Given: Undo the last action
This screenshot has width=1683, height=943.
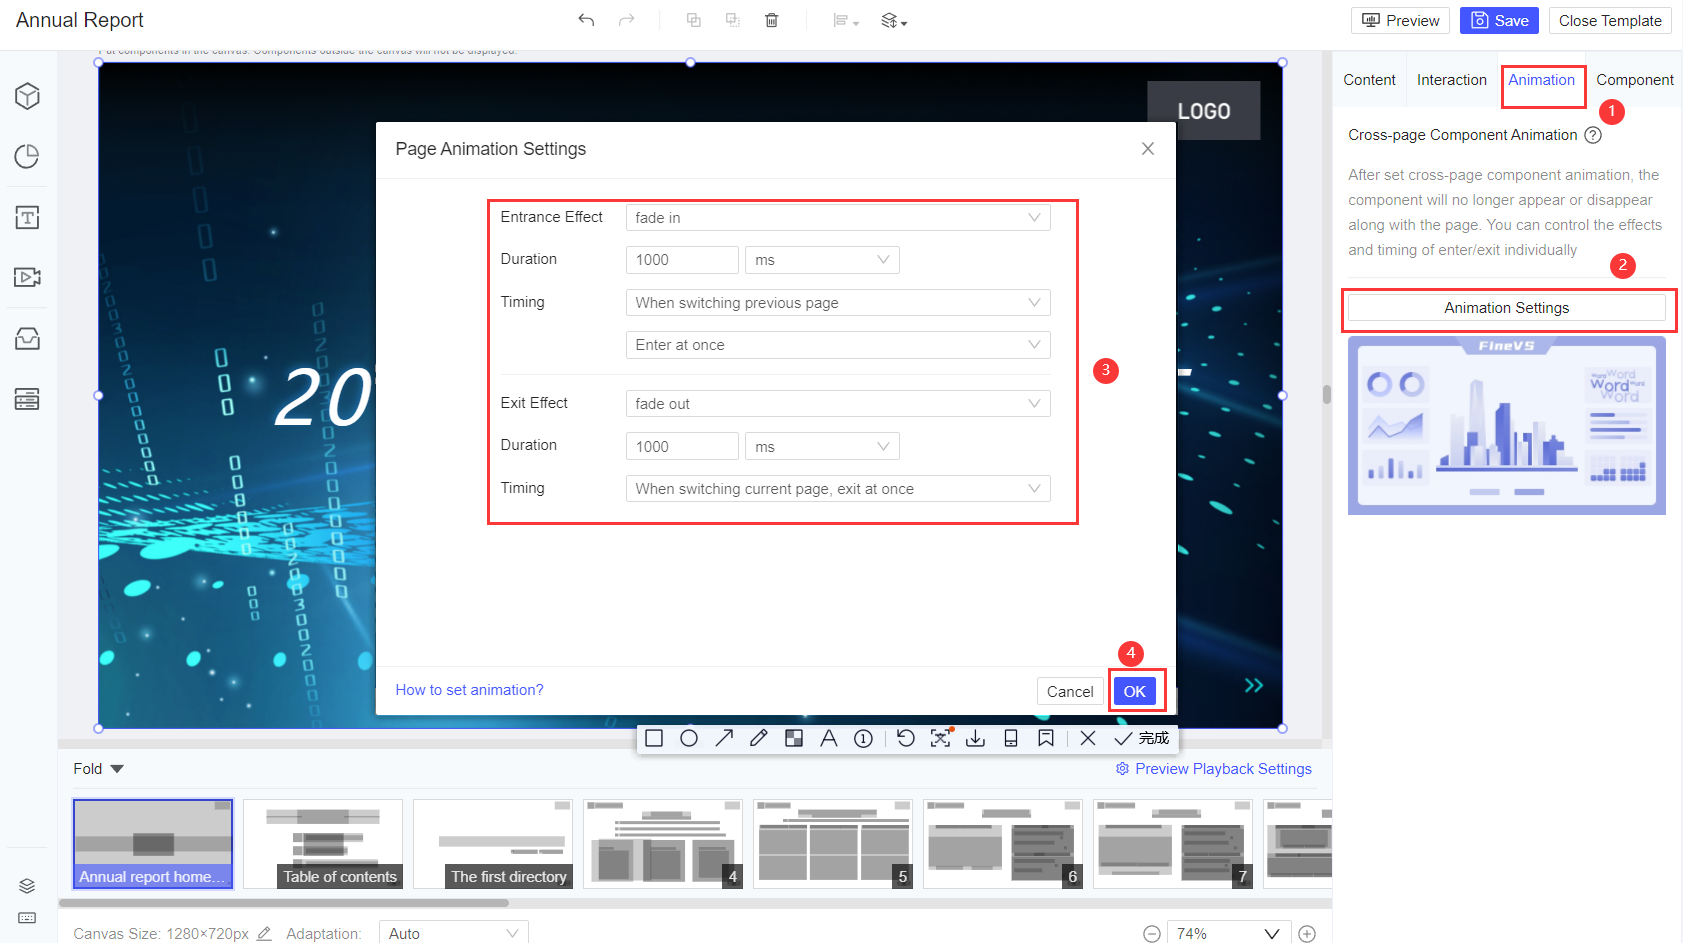Looking at the screenshot, I should [x=586, y=20].
